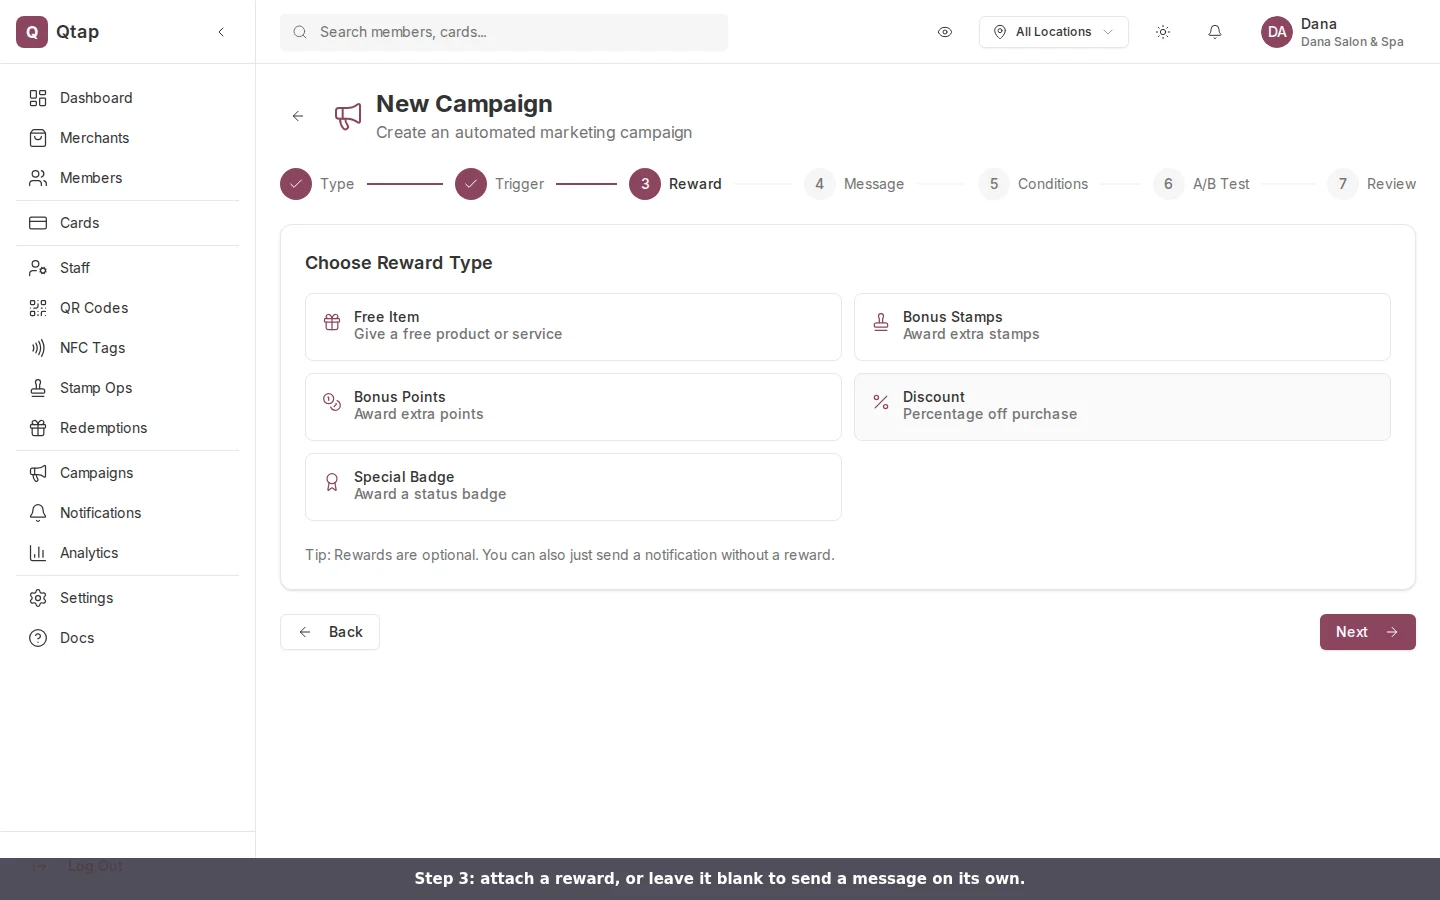Open the QR Codes icon
The width and height of the screenshot is (1440, 900).
pyautogui.click(x=38, y=308)
